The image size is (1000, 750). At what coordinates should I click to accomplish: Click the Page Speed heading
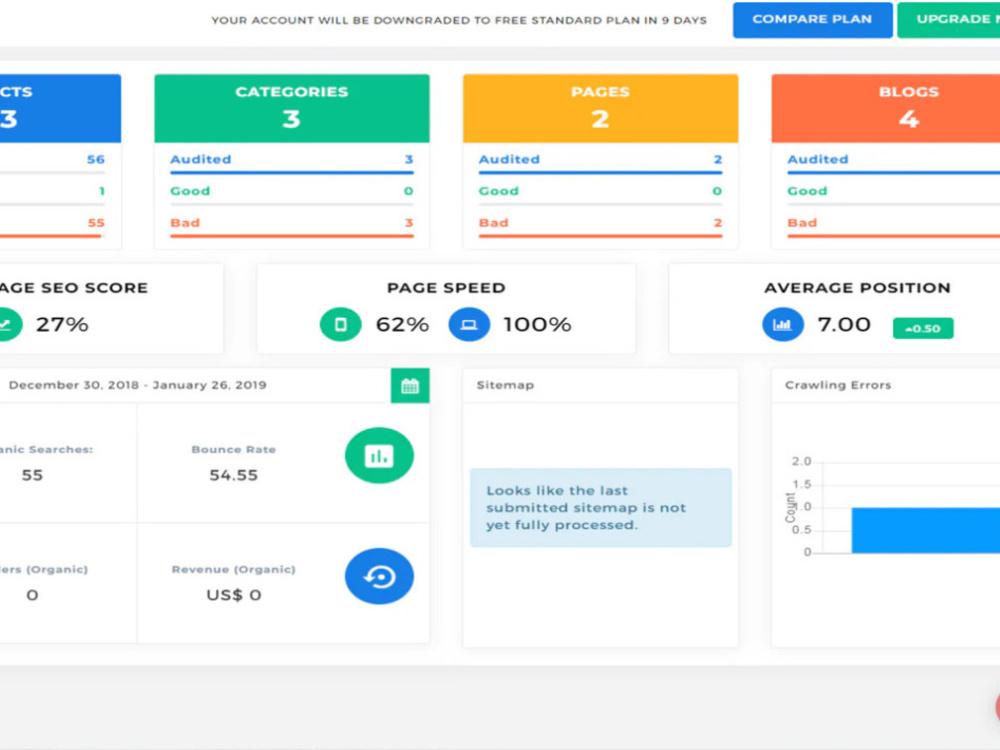(x=446, y=288)
